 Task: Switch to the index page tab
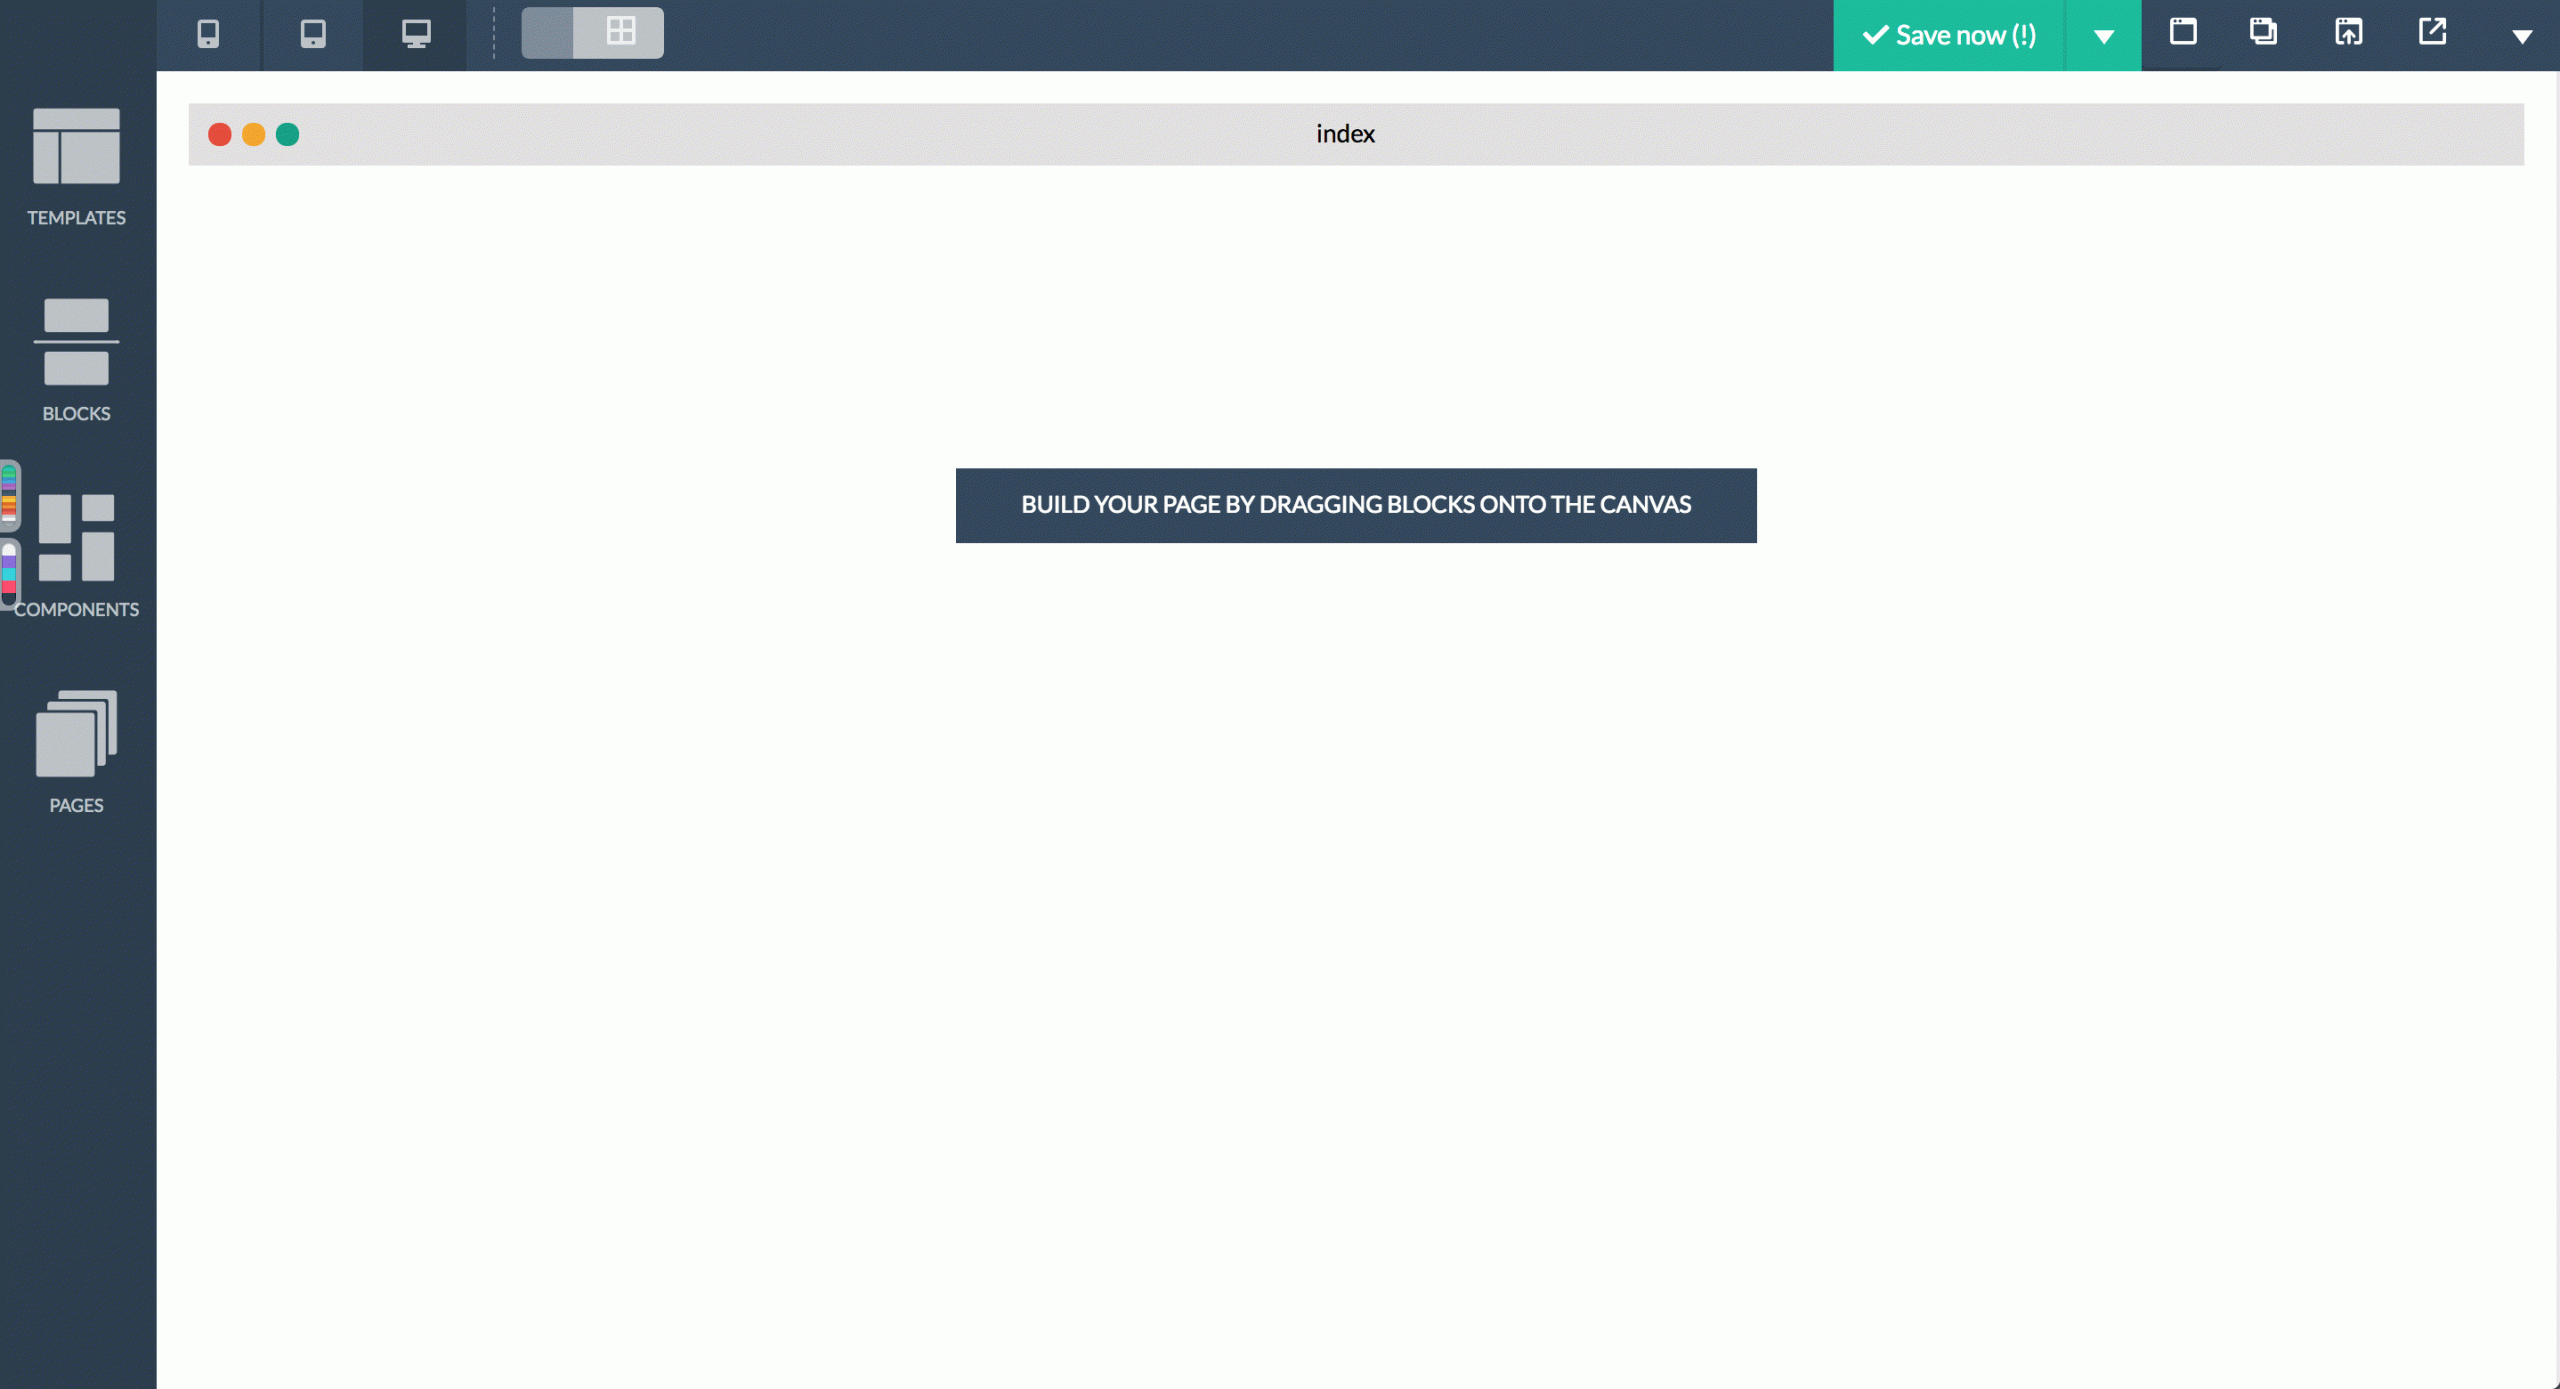[1344, 133]
